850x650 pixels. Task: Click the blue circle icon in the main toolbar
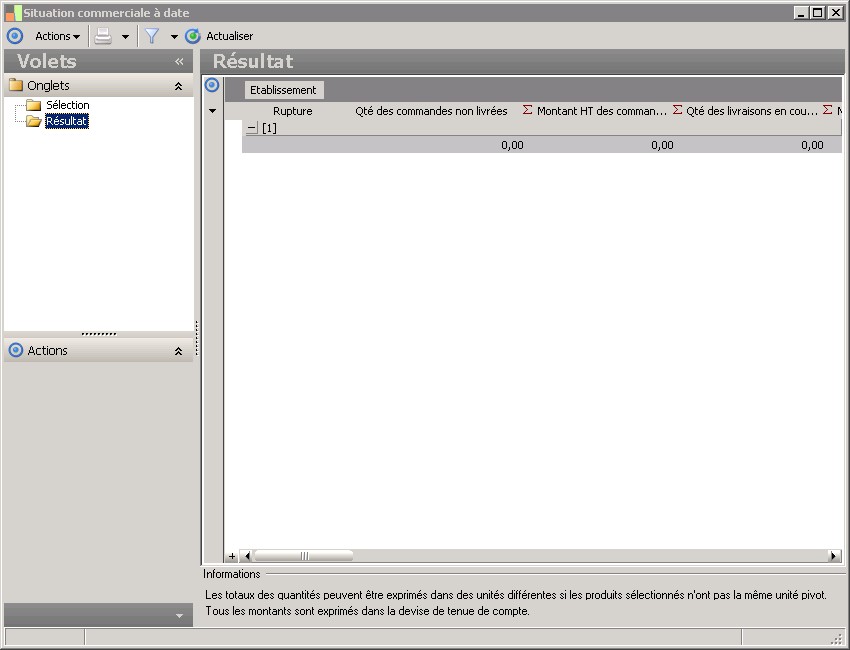[x=14, y=36]
